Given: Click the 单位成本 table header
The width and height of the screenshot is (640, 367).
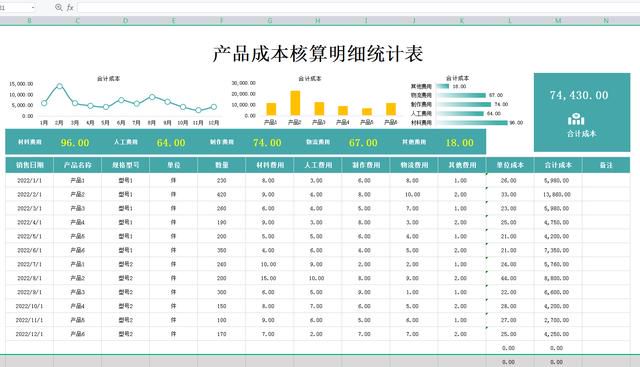Looking at the screenshot, I should pyautogui.click(x=510, y=165).
